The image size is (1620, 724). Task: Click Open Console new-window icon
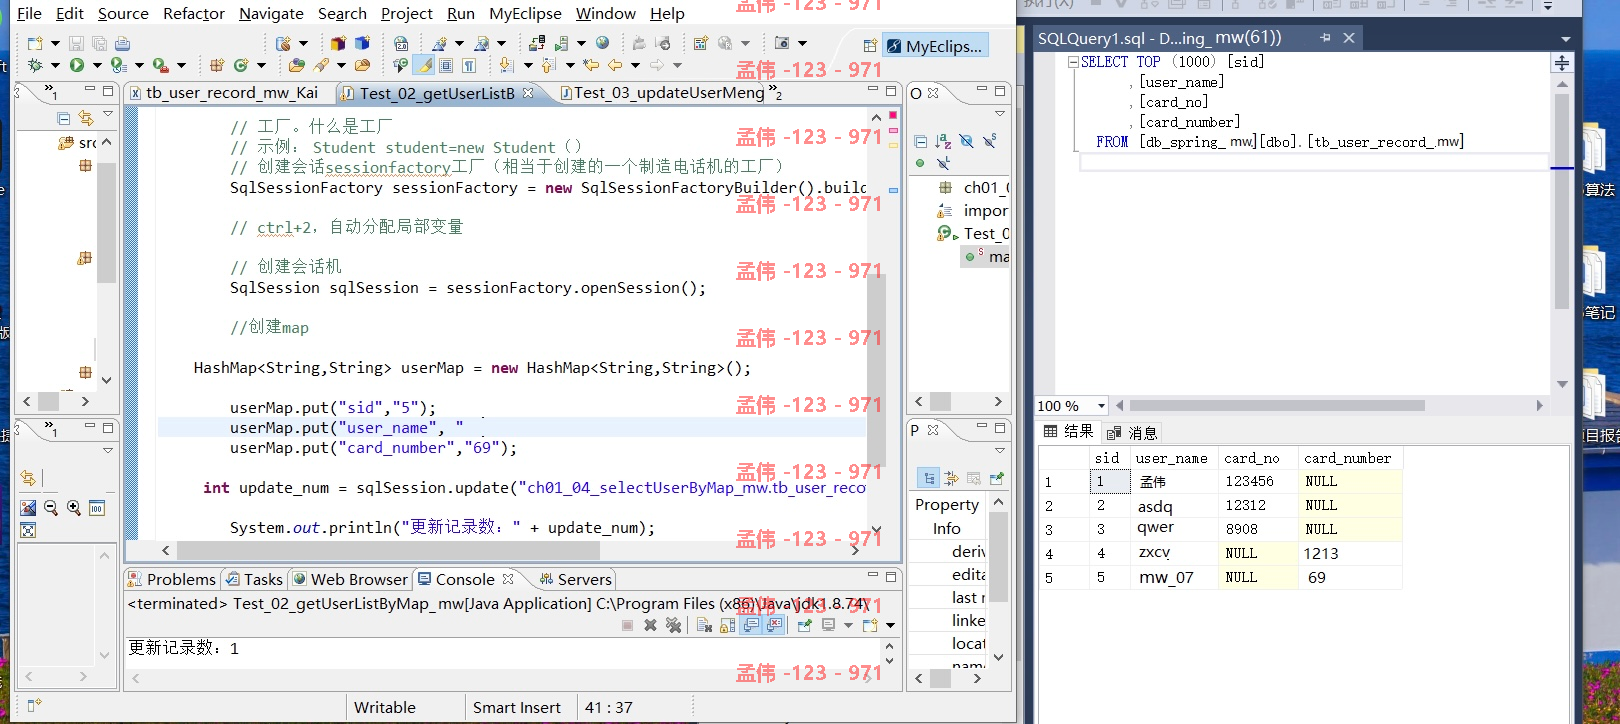(869, 625)
